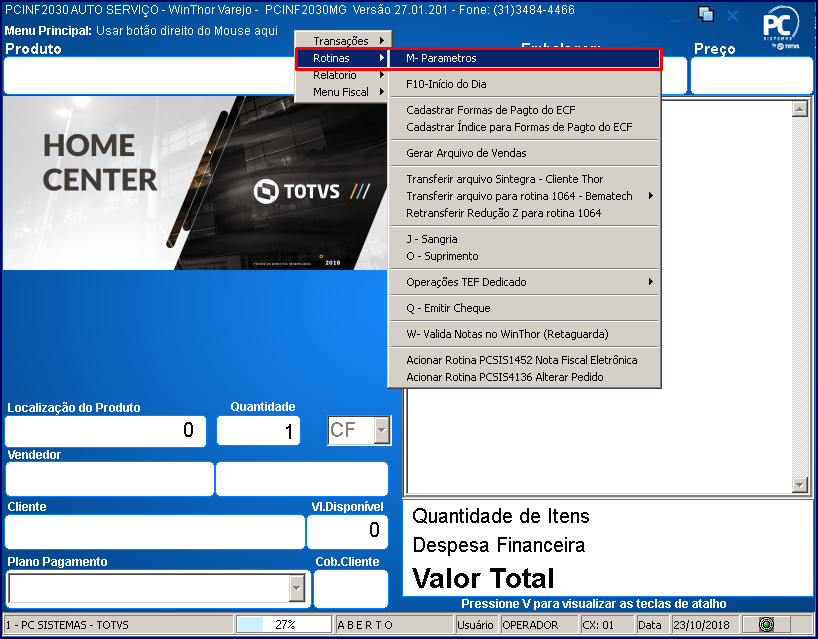Click the Quantidade field

[x=258, y=431]
